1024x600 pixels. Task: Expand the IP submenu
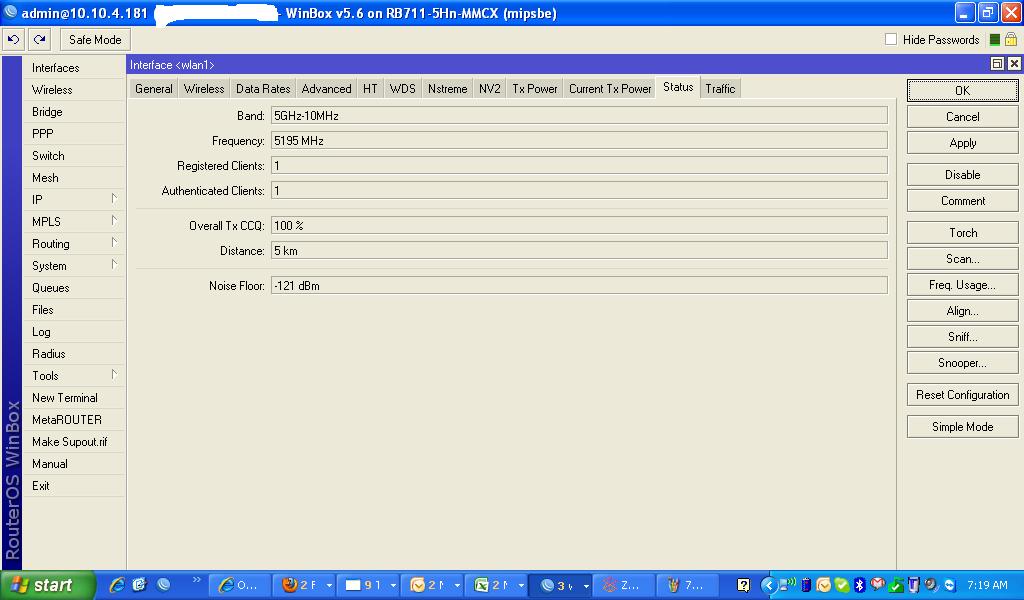click(114, 198)
